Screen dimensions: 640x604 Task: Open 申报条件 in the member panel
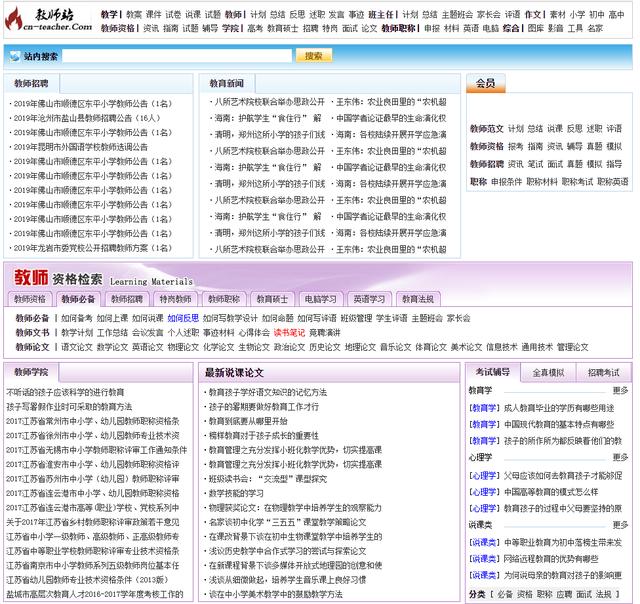pyautogui.click(x=507, y=182)
